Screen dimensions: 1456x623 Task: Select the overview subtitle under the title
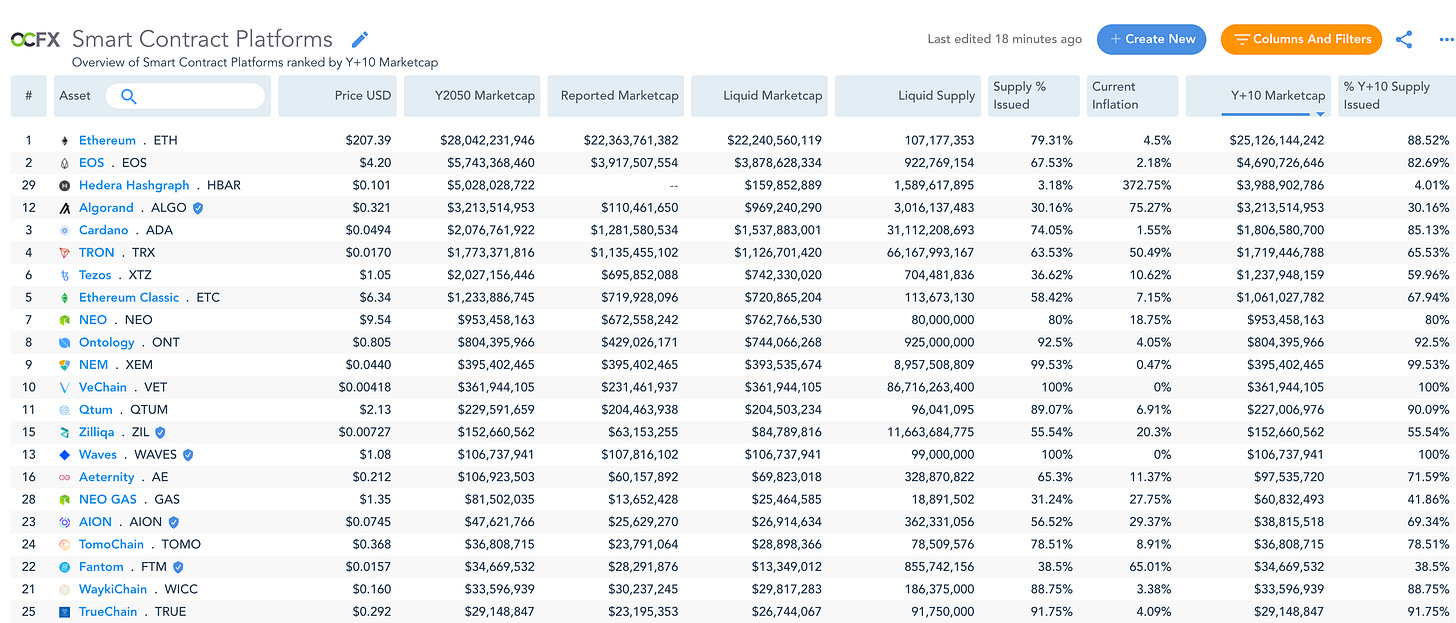(255, 62)
